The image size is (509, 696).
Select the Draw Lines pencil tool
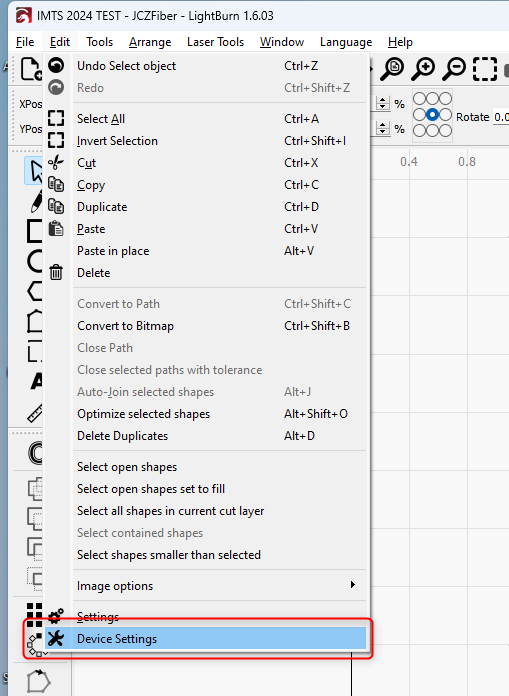pos(36,201)
